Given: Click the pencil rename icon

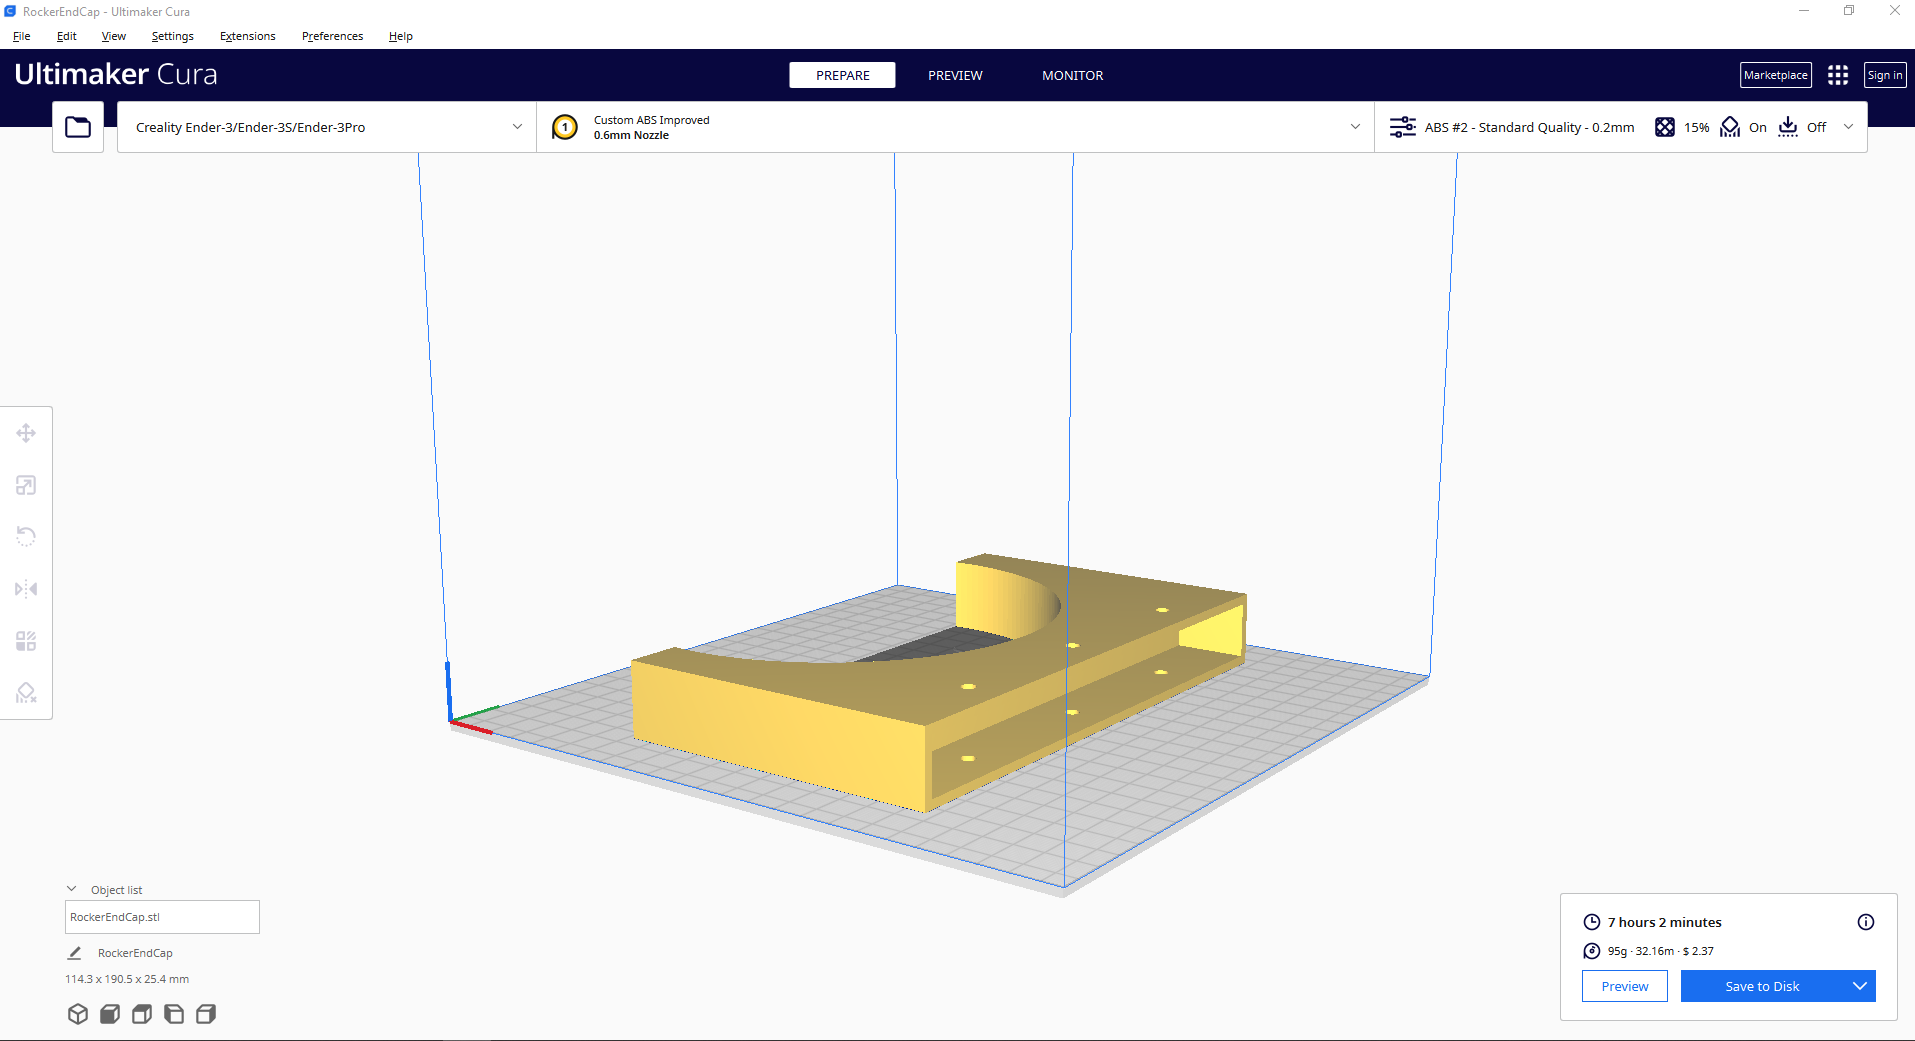Looking at the screenshot, I should (74, 953).
